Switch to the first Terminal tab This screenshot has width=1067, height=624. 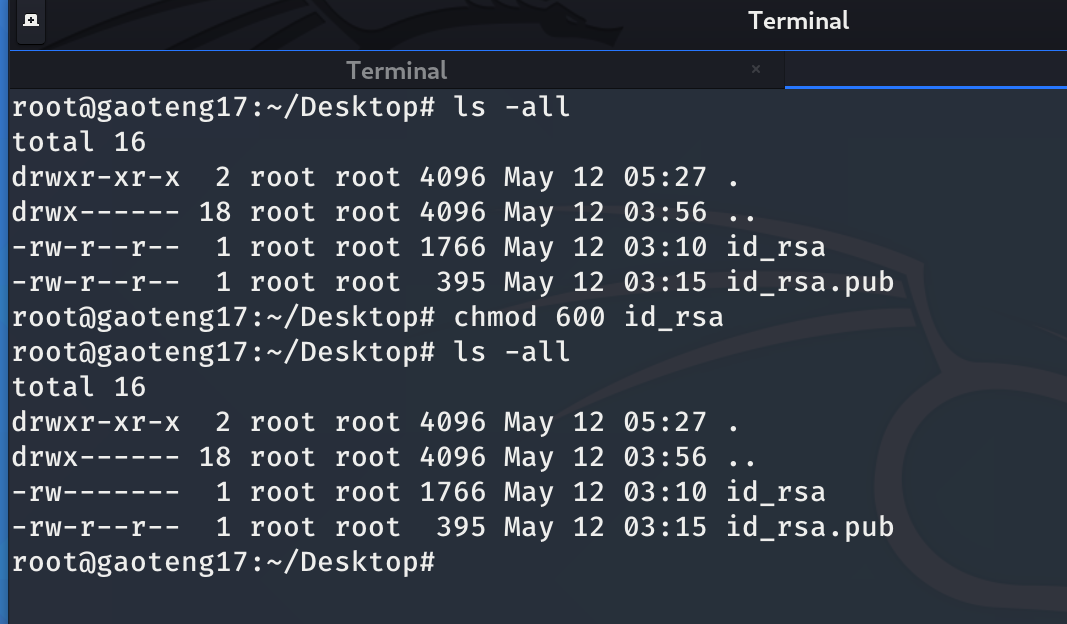coord(396,71)
